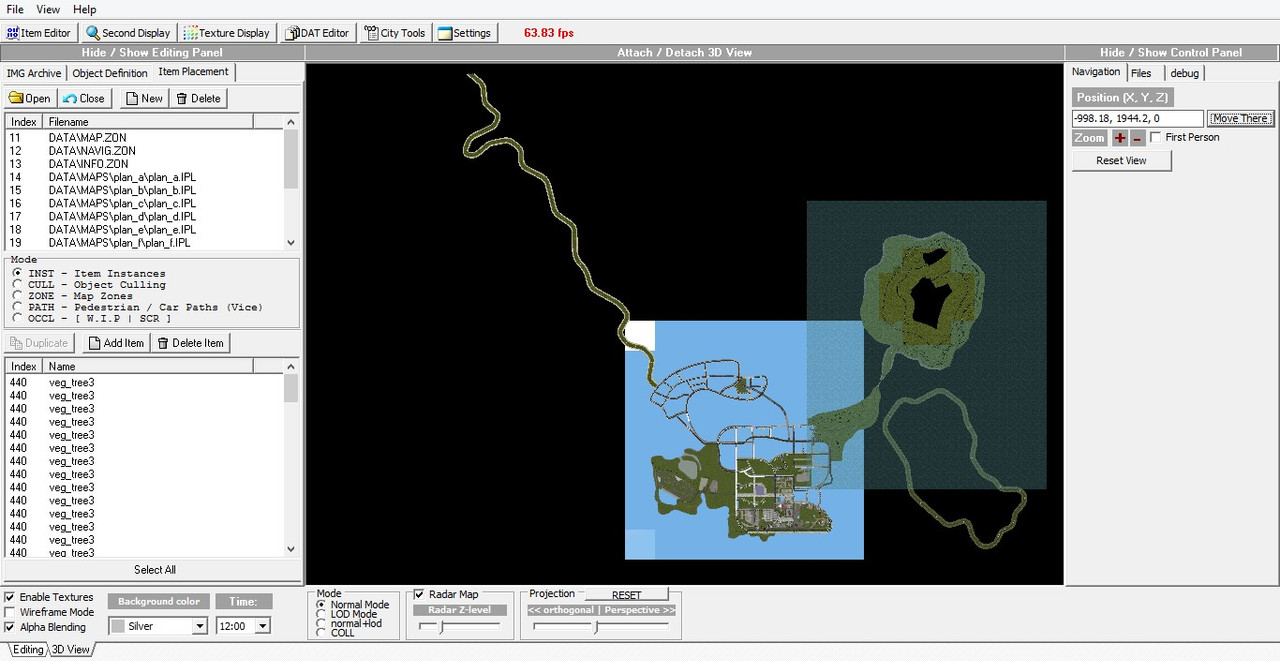Click the item list scroll-down arrow
The width and height of the screenshot is (1280, 661).
click(x=291, y=549)
